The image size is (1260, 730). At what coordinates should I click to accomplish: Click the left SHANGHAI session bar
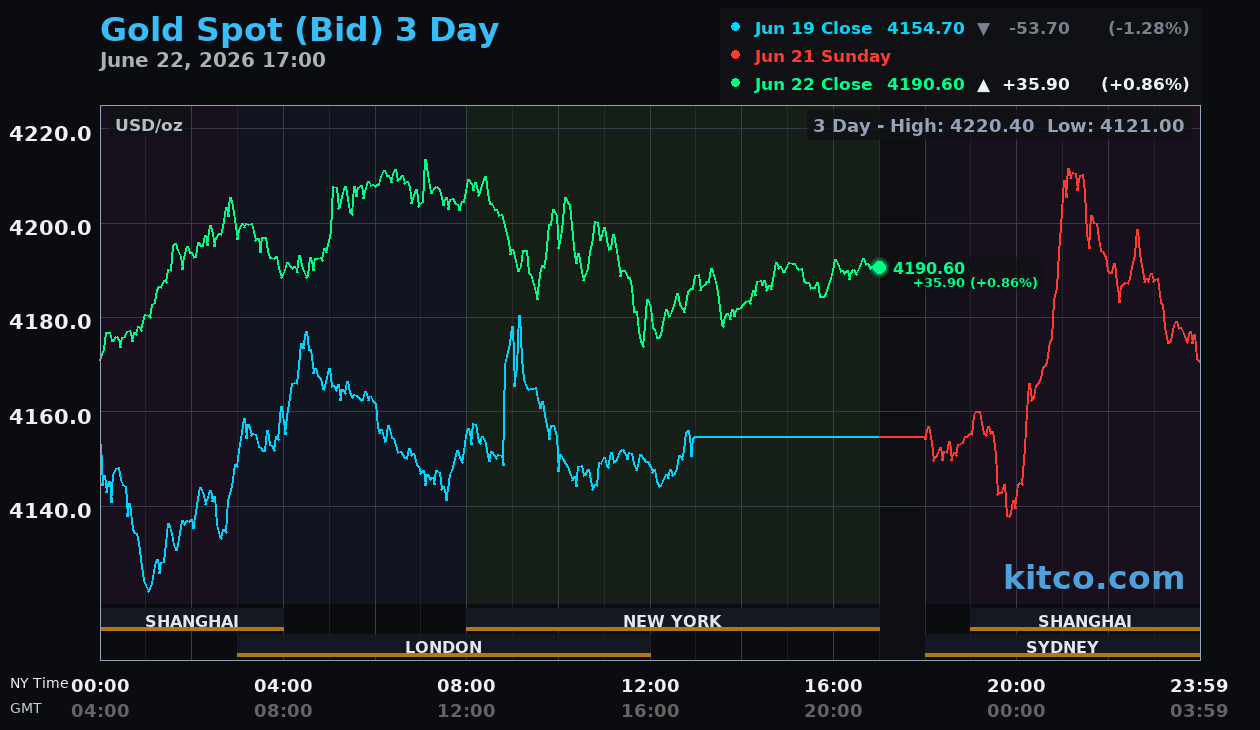click(x=192, y=621)
